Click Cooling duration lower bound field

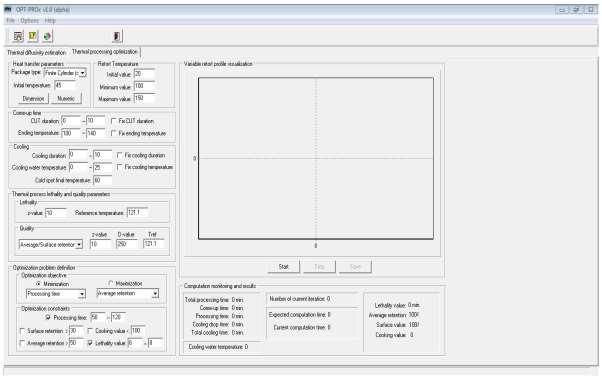[x=78, y=155]
